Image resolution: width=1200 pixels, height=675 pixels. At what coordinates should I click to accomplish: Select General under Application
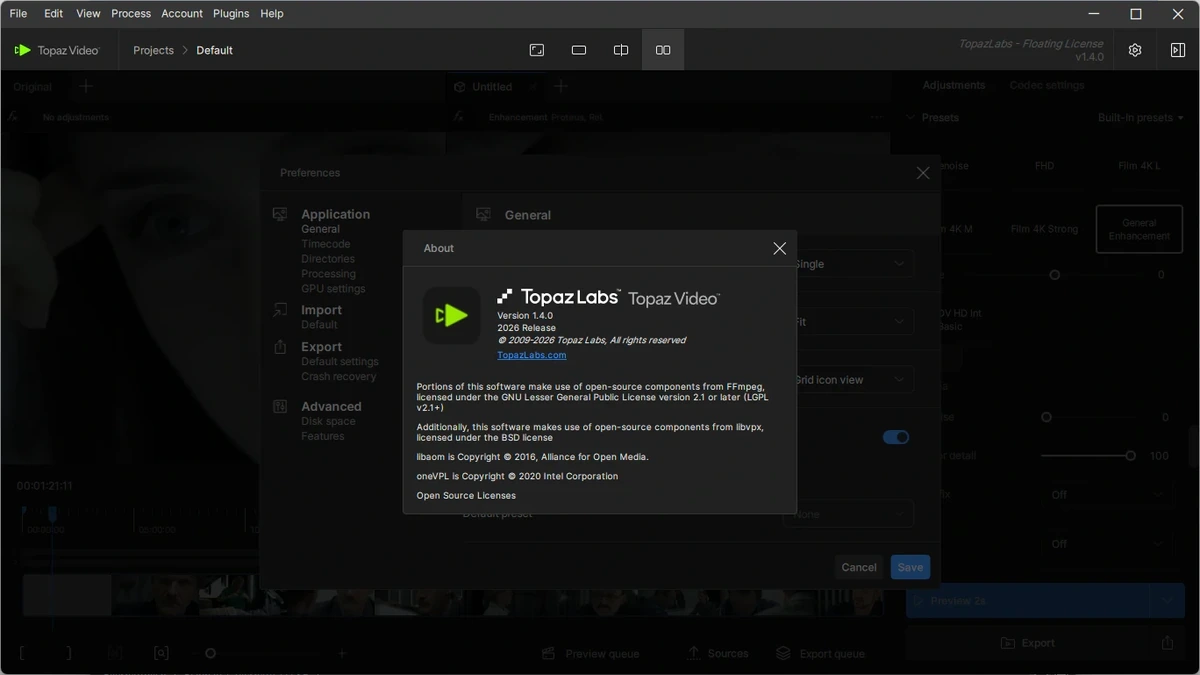[321, 229]
